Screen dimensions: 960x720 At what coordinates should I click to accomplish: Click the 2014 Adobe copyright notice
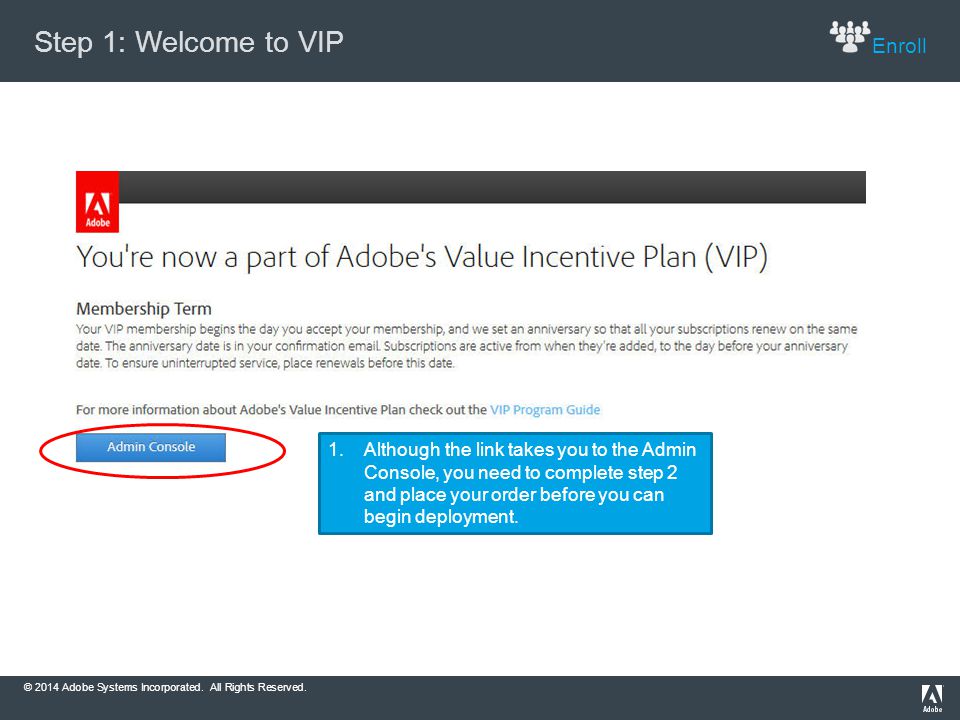165,687
